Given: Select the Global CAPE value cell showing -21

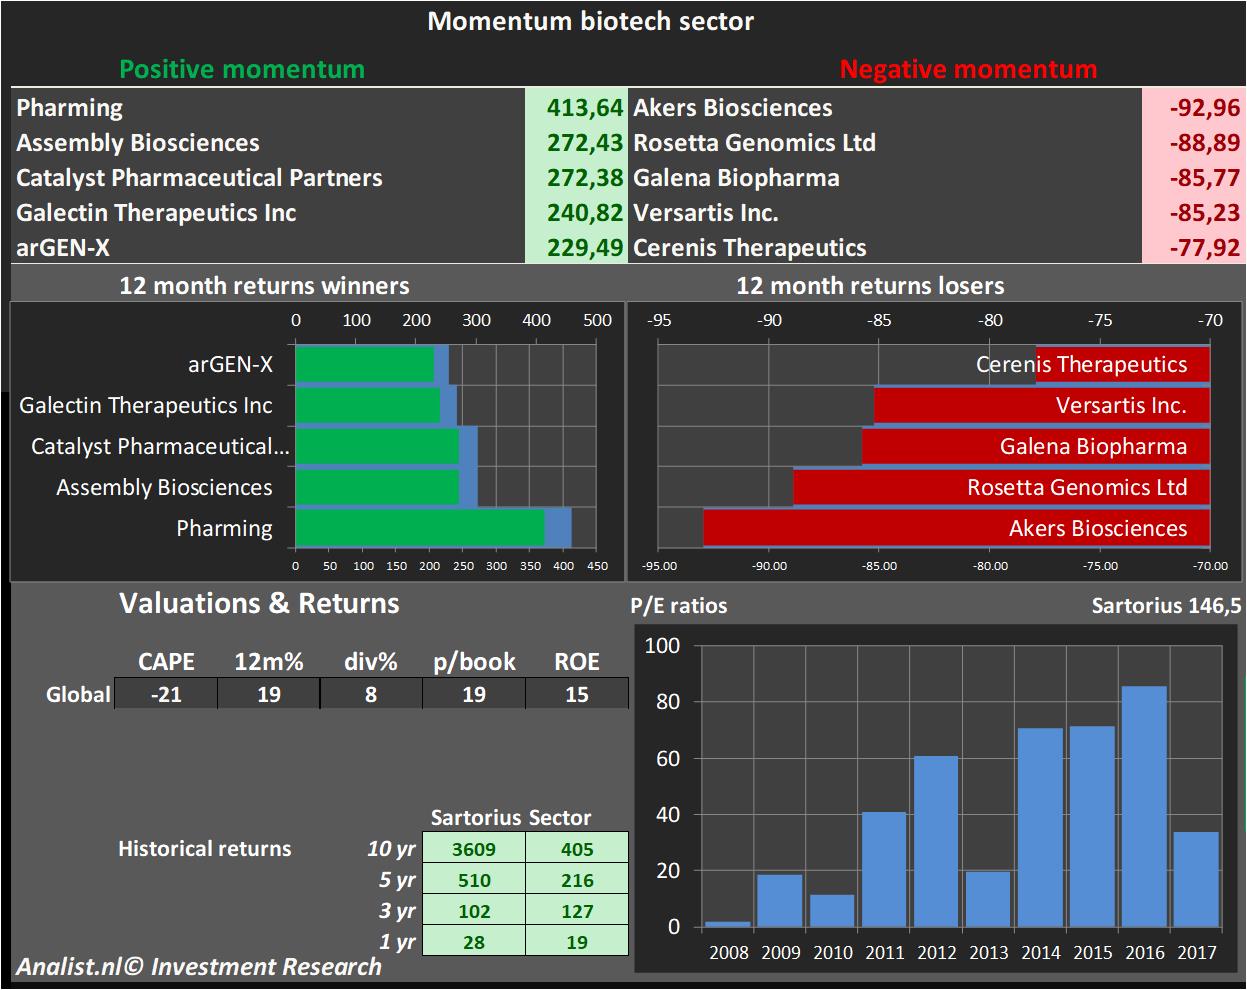Looking at the screenshot, I should pyautogui.click(x=166, y=694).
